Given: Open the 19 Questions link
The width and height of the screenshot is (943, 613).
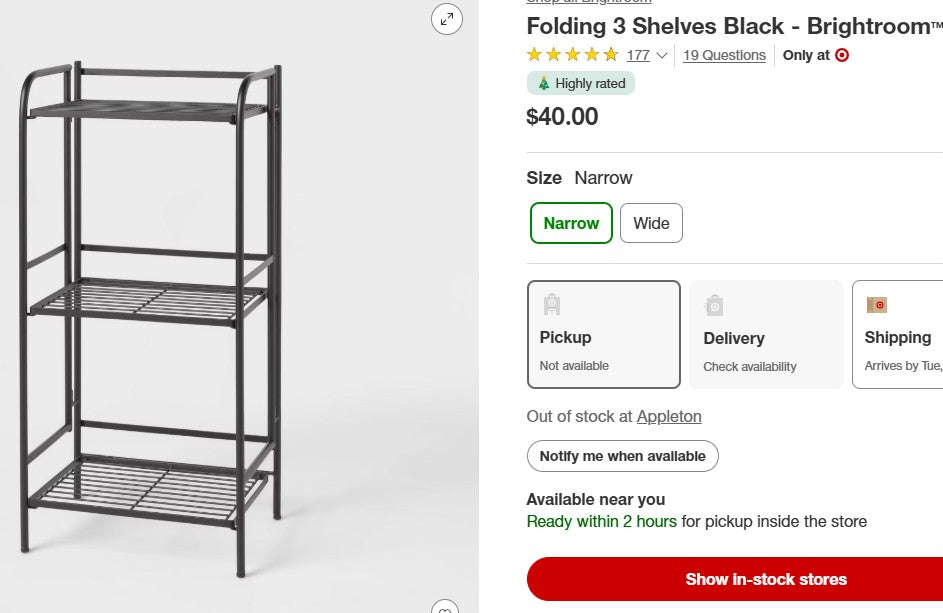Looking at the screenshot, I should (x=724, y=55).
